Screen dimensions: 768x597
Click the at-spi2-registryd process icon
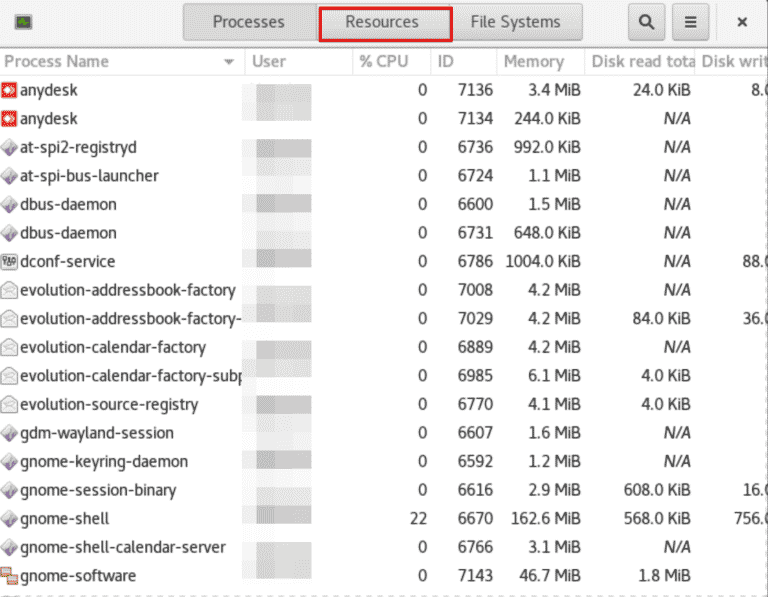(x=9, y=147)
